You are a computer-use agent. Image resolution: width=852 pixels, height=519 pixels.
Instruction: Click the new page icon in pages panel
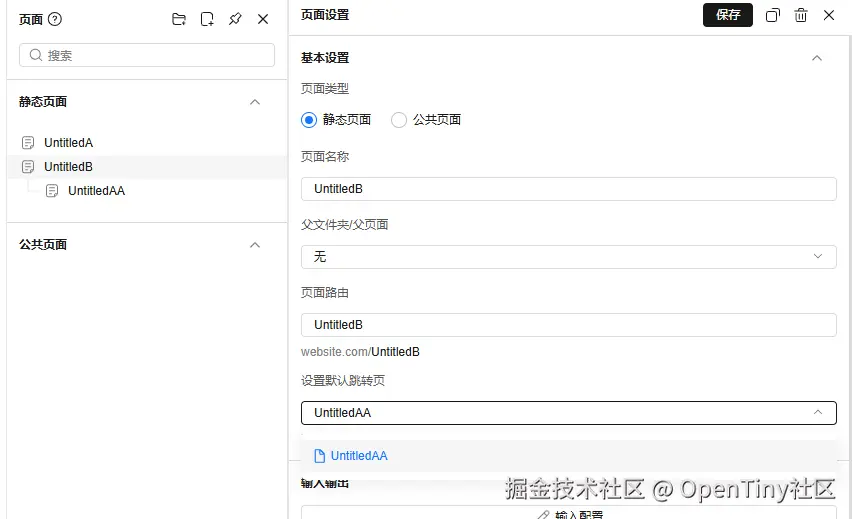point(207,20)
